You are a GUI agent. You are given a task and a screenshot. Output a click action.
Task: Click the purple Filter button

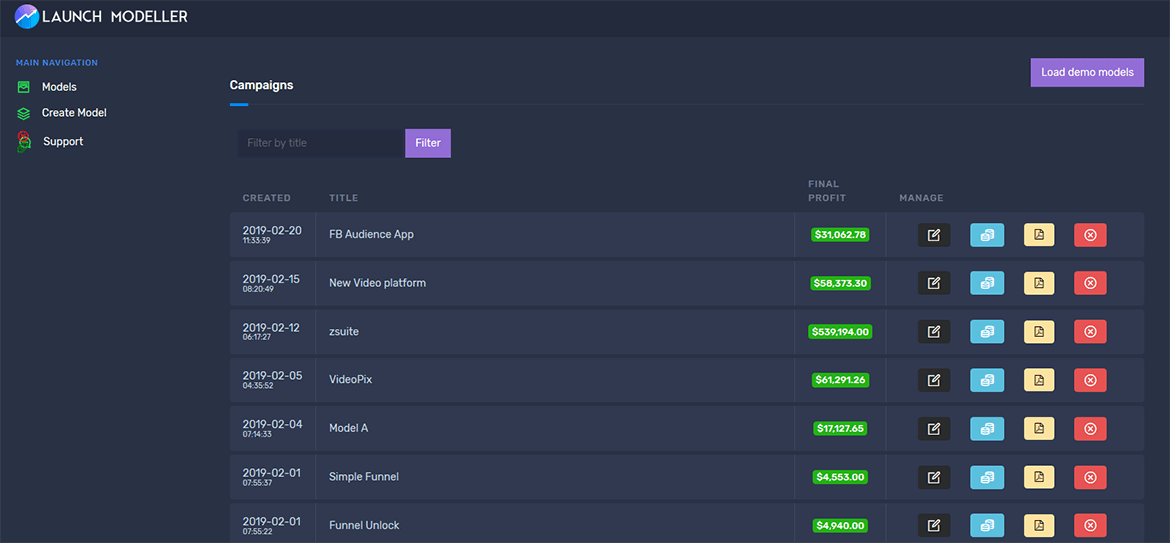click(428, 143)
